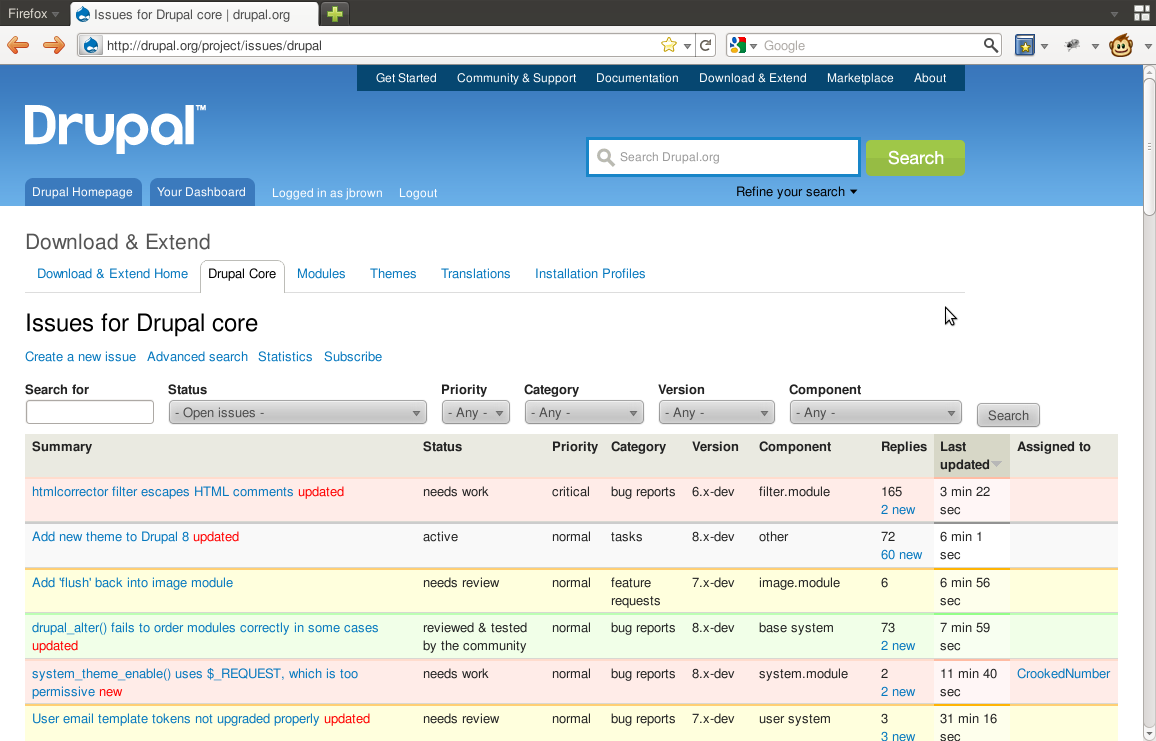Click the magnifier icon in the Google search box
1156x741 pixels.
tap(990, 45)
